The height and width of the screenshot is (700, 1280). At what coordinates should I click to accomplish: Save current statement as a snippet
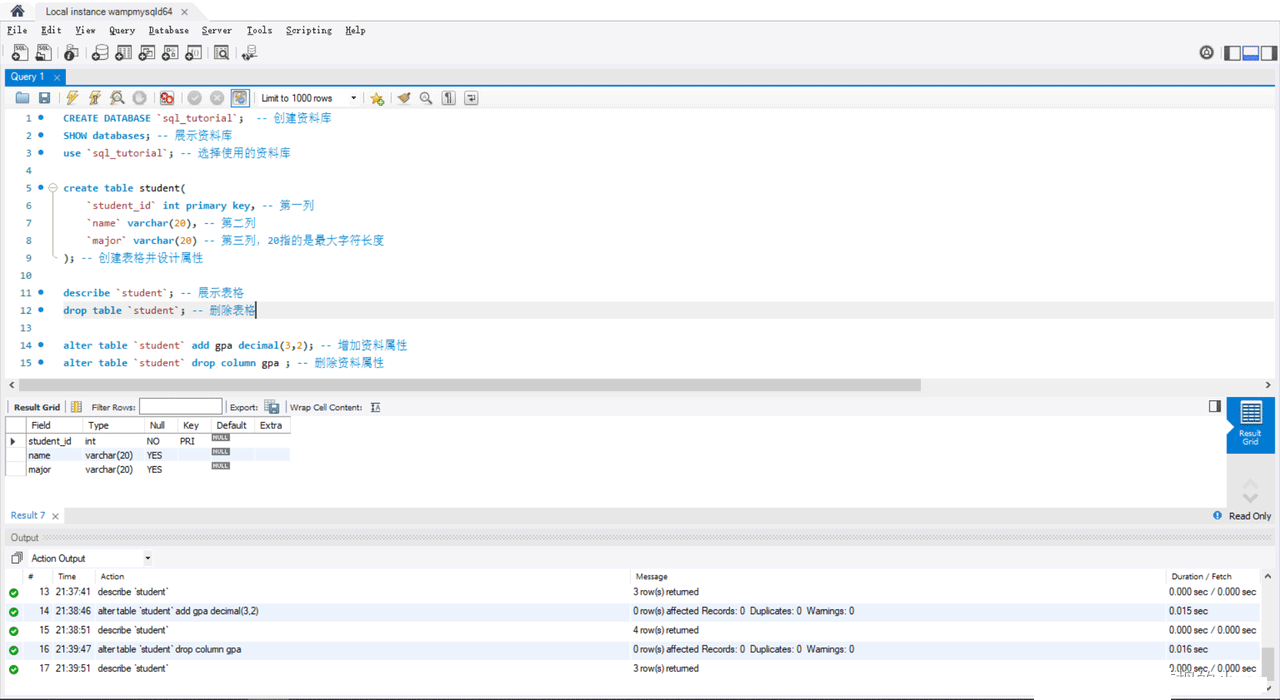click(x=376, y=97)
